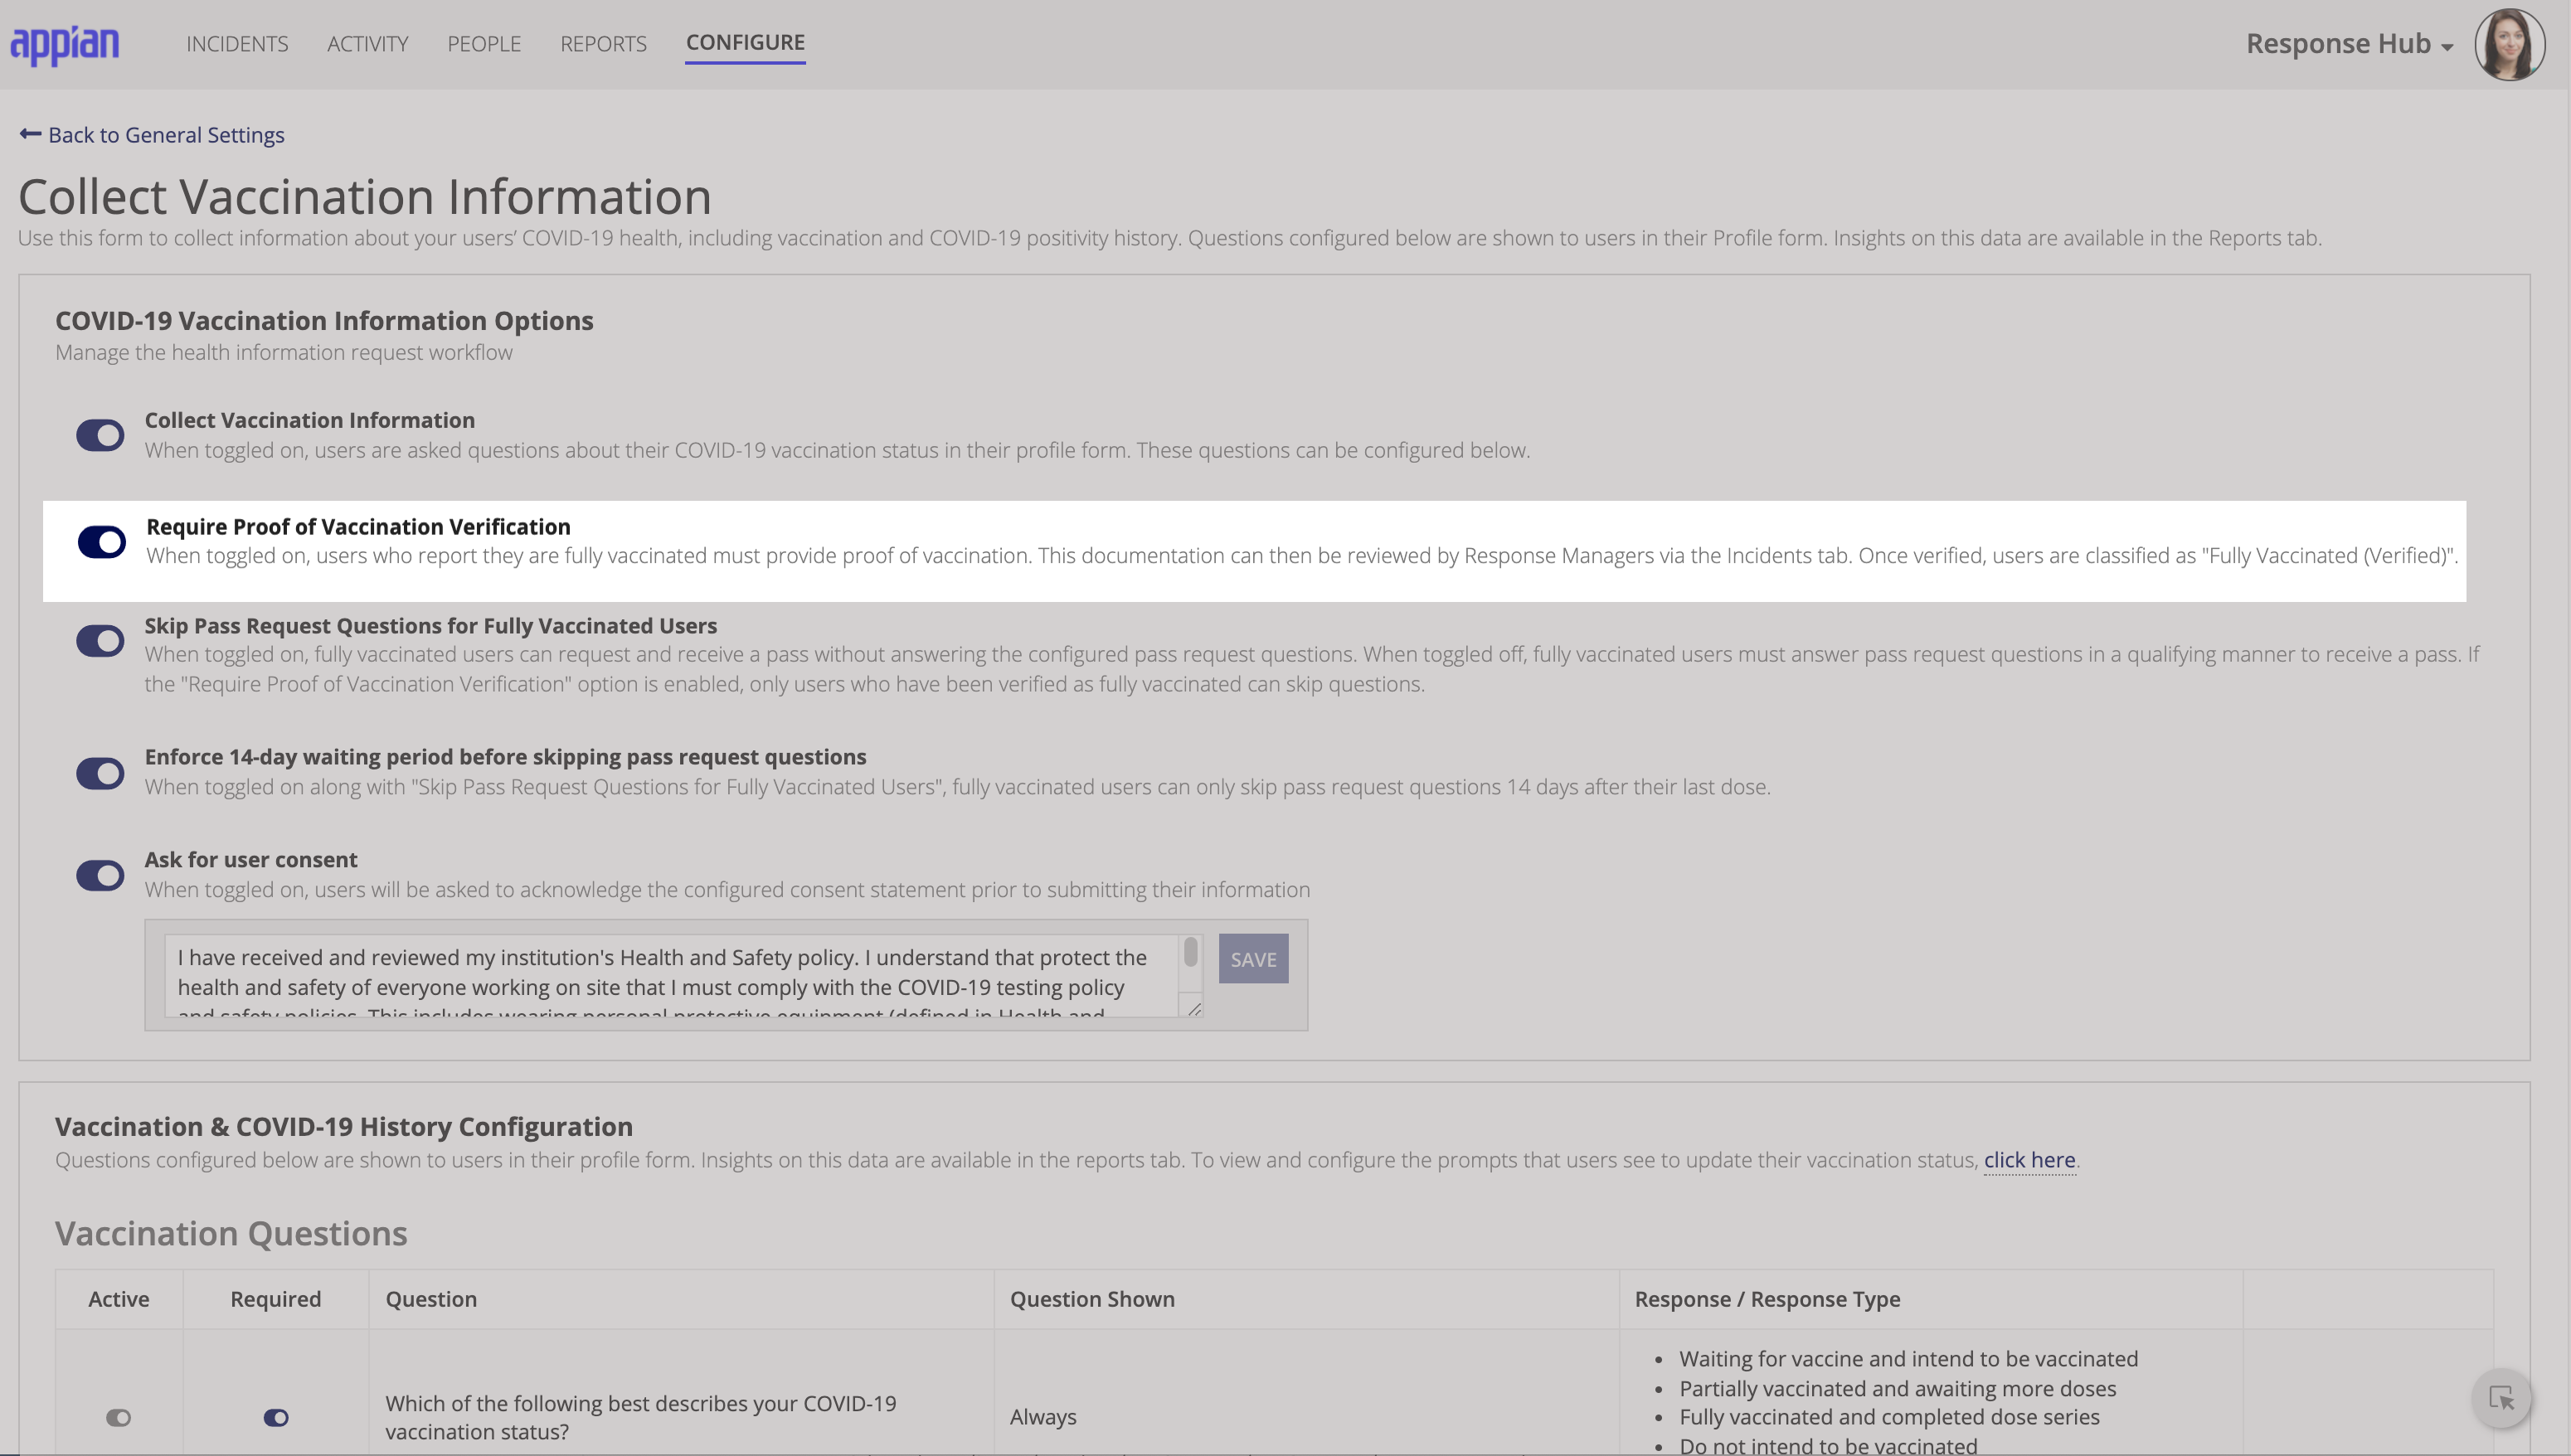The width and height of the screenshot is (2571, 1456).
Task: Click Back to General Settings link
Action: tap(152, 134)
